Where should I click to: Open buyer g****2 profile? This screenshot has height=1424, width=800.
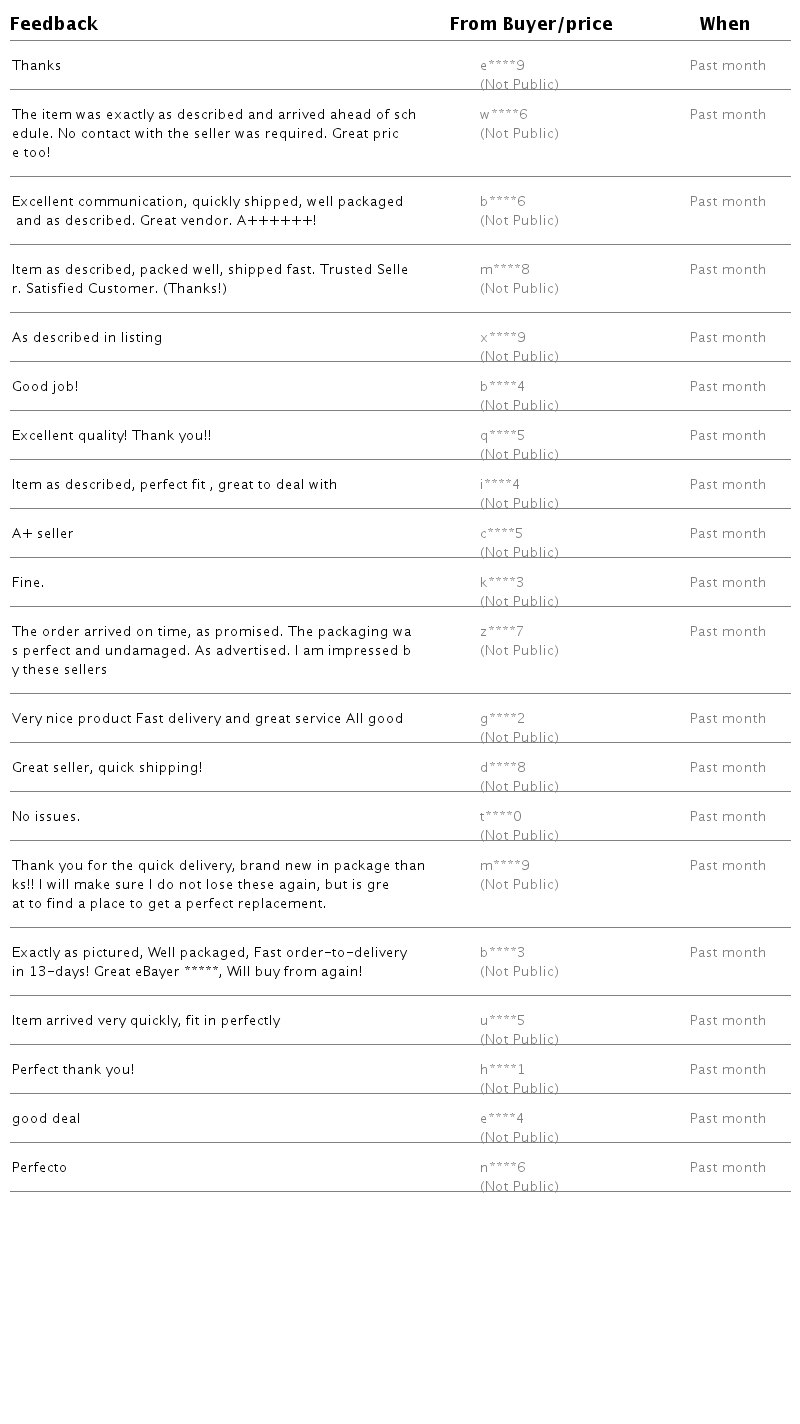click(x=502, y=719)
